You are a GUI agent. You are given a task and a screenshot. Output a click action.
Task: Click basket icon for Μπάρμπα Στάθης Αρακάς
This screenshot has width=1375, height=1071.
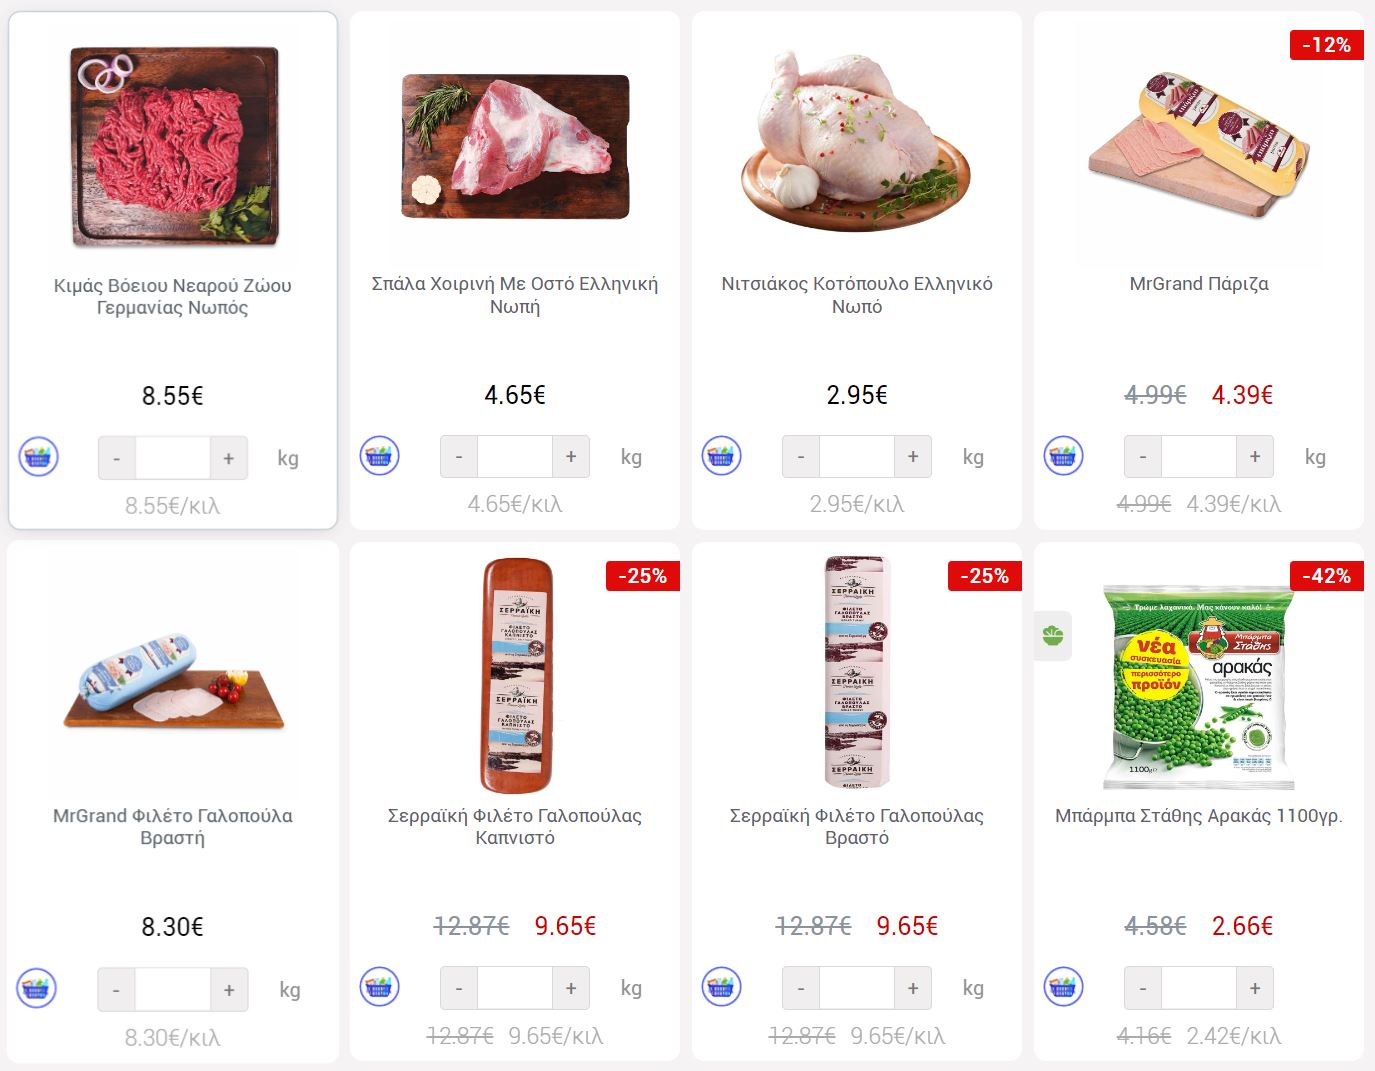point(1064,987)
